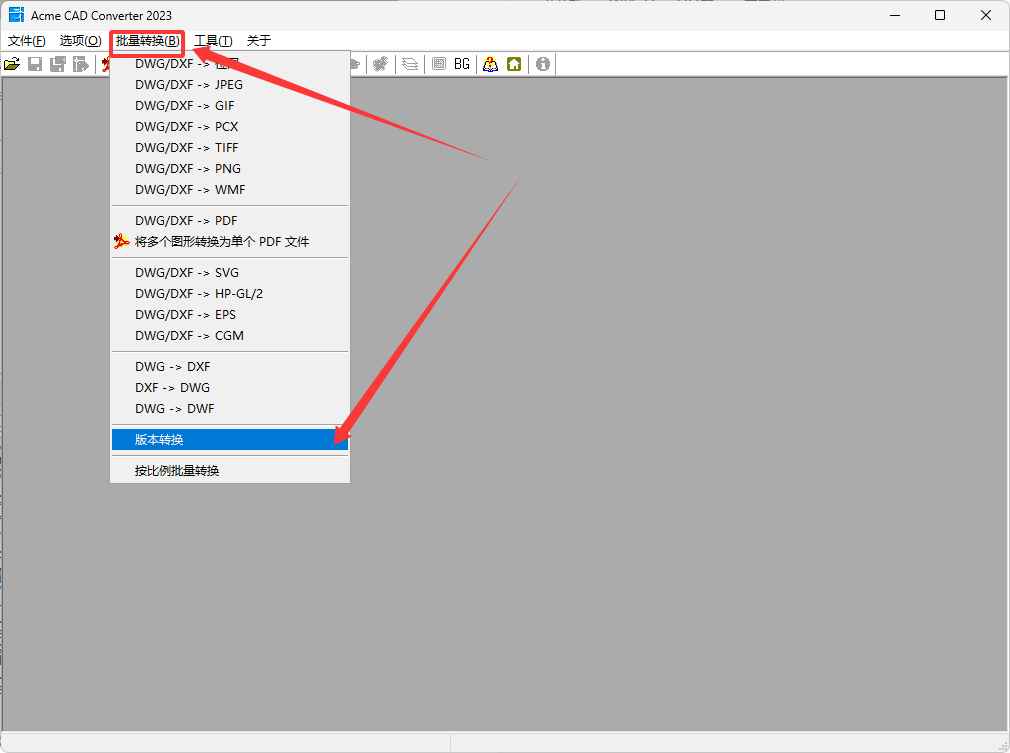
Task: Click the BG background color button
Action: click(x=461, y=64)
